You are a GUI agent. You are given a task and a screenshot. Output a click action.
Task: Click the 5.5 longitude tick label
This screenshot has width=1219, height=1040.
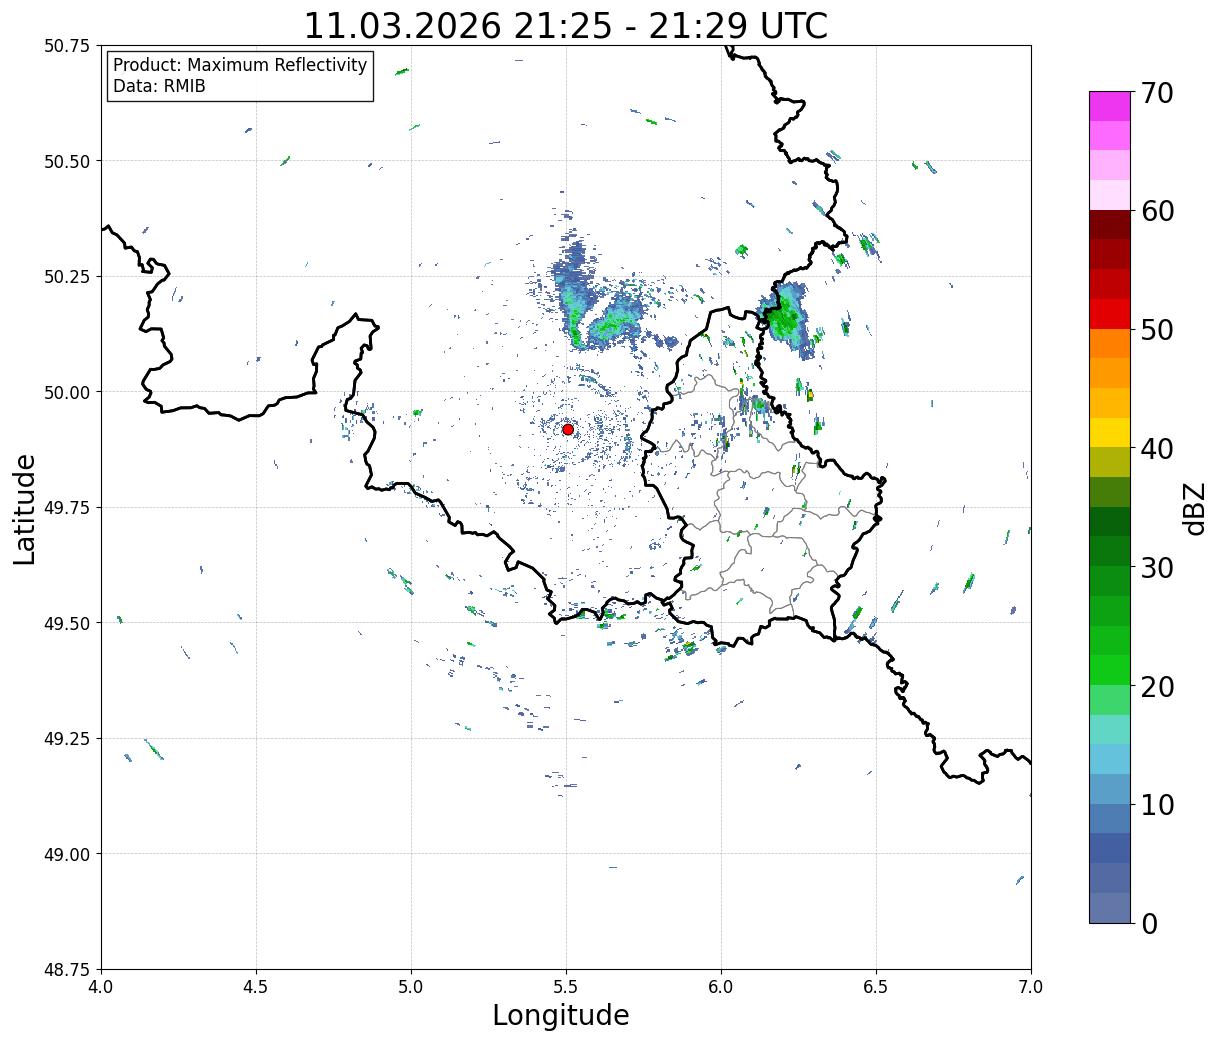tap(566, 987)
